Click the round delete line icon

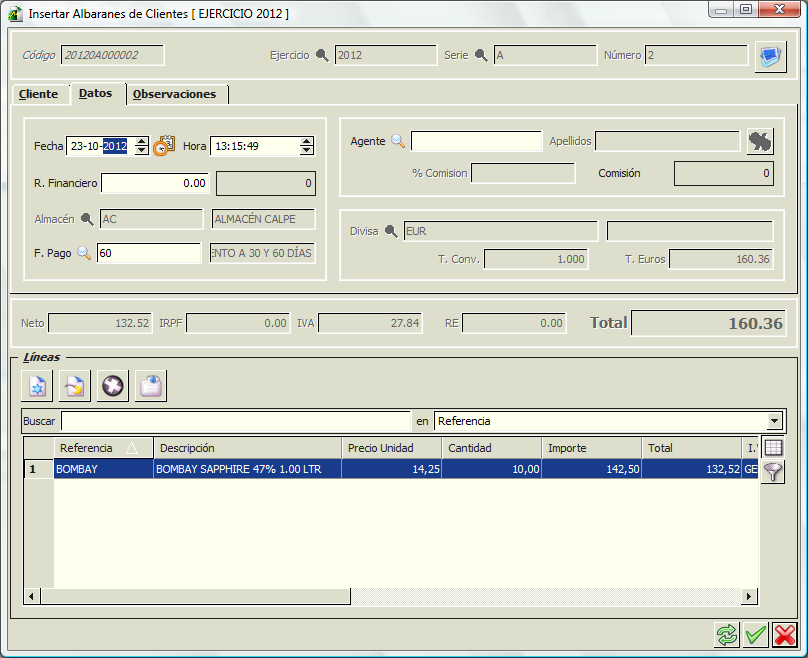tap(113, 386)
